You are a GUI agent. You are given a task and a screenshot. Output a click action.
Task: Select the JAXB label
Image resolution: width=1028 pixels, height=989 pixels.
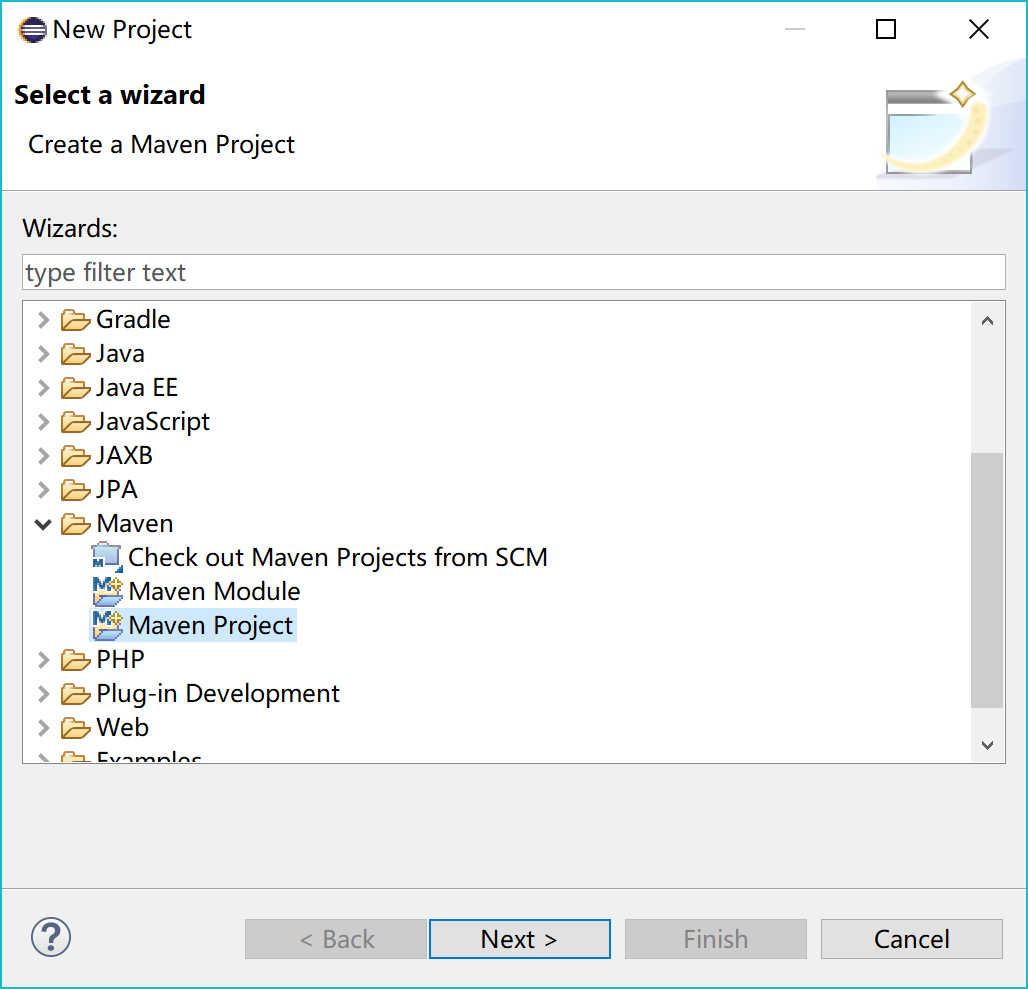click(125, 456)
